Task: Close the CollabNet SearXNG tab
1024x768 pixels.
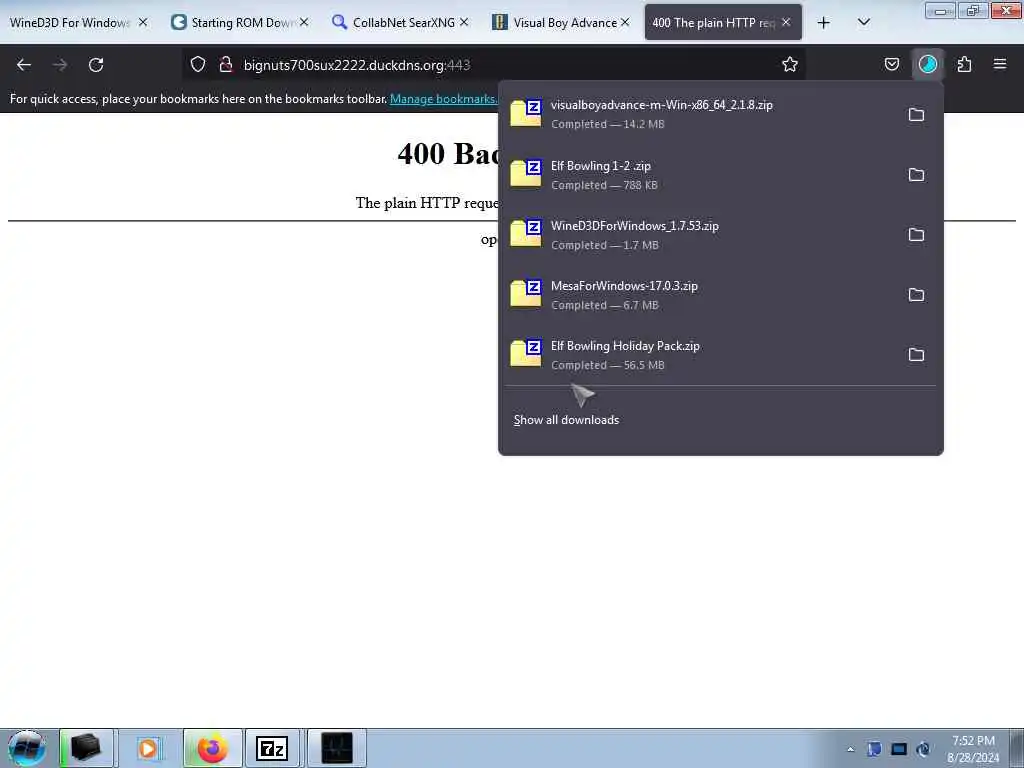Action: point(464,22)
